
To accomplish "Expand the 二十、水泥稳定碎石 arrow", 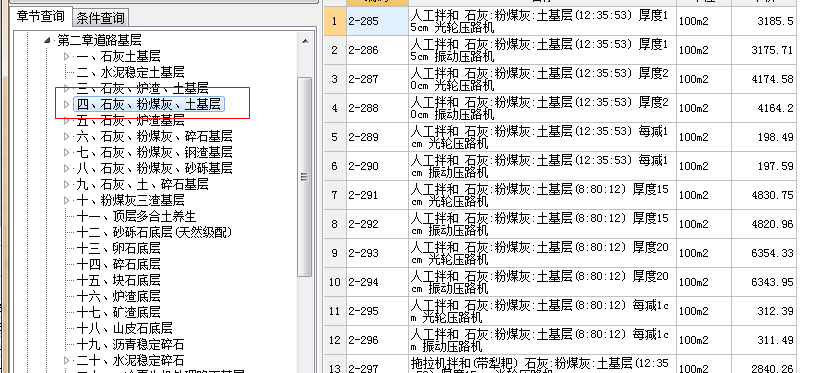I will tap(66, 360).
